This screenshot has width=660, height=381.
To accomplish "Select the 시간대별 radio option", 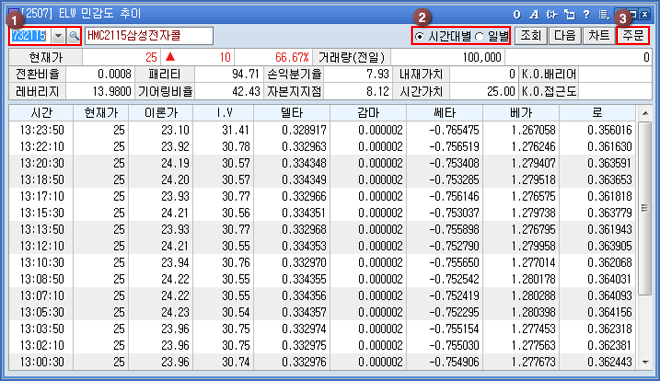I will pos(442,37).
